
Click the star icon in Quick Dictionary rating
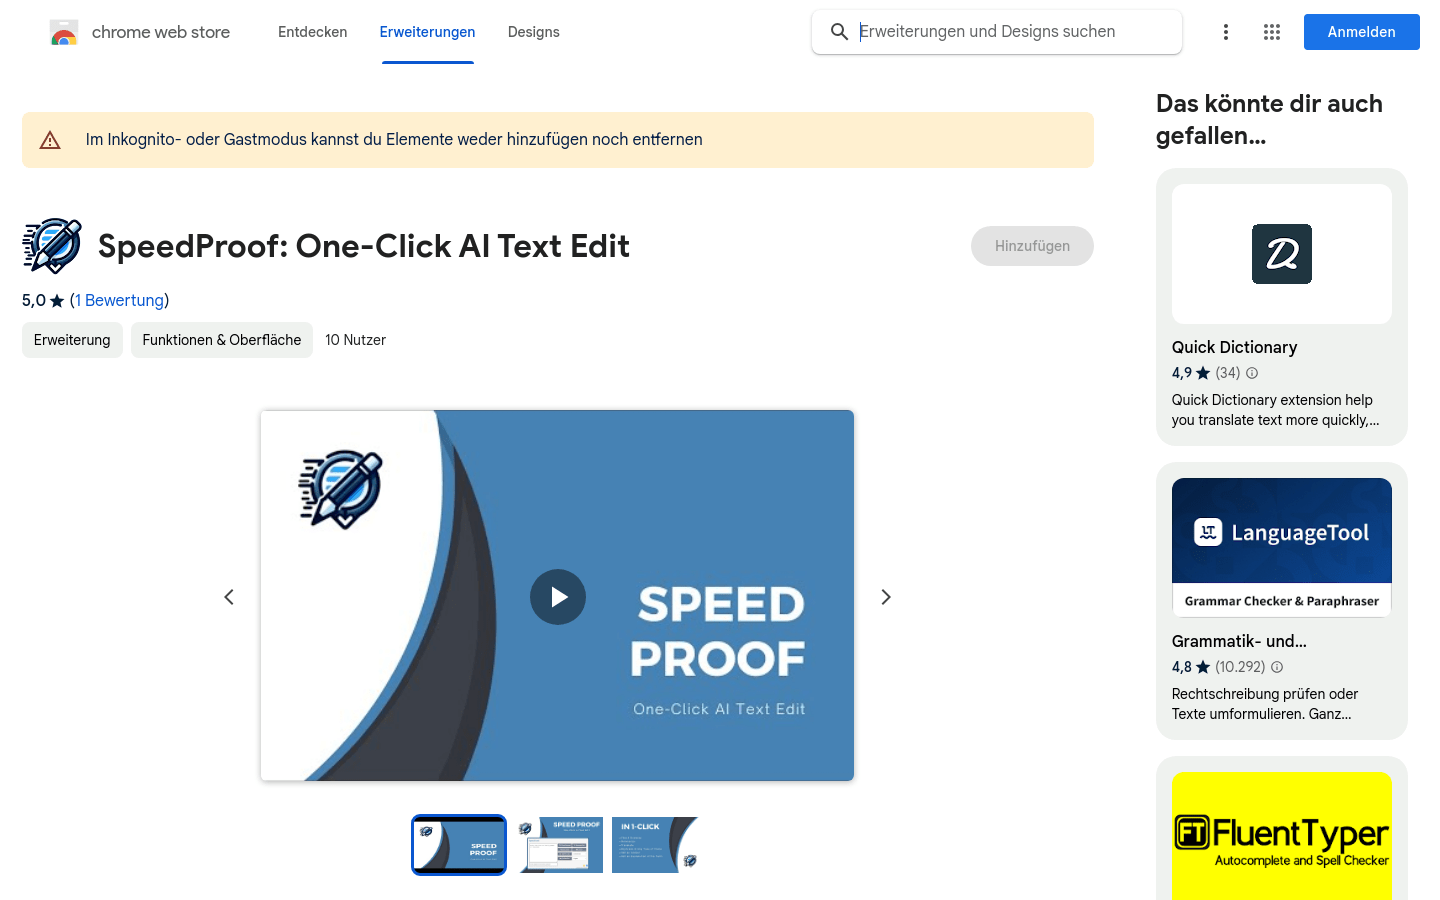click(x=1203, y=373)
